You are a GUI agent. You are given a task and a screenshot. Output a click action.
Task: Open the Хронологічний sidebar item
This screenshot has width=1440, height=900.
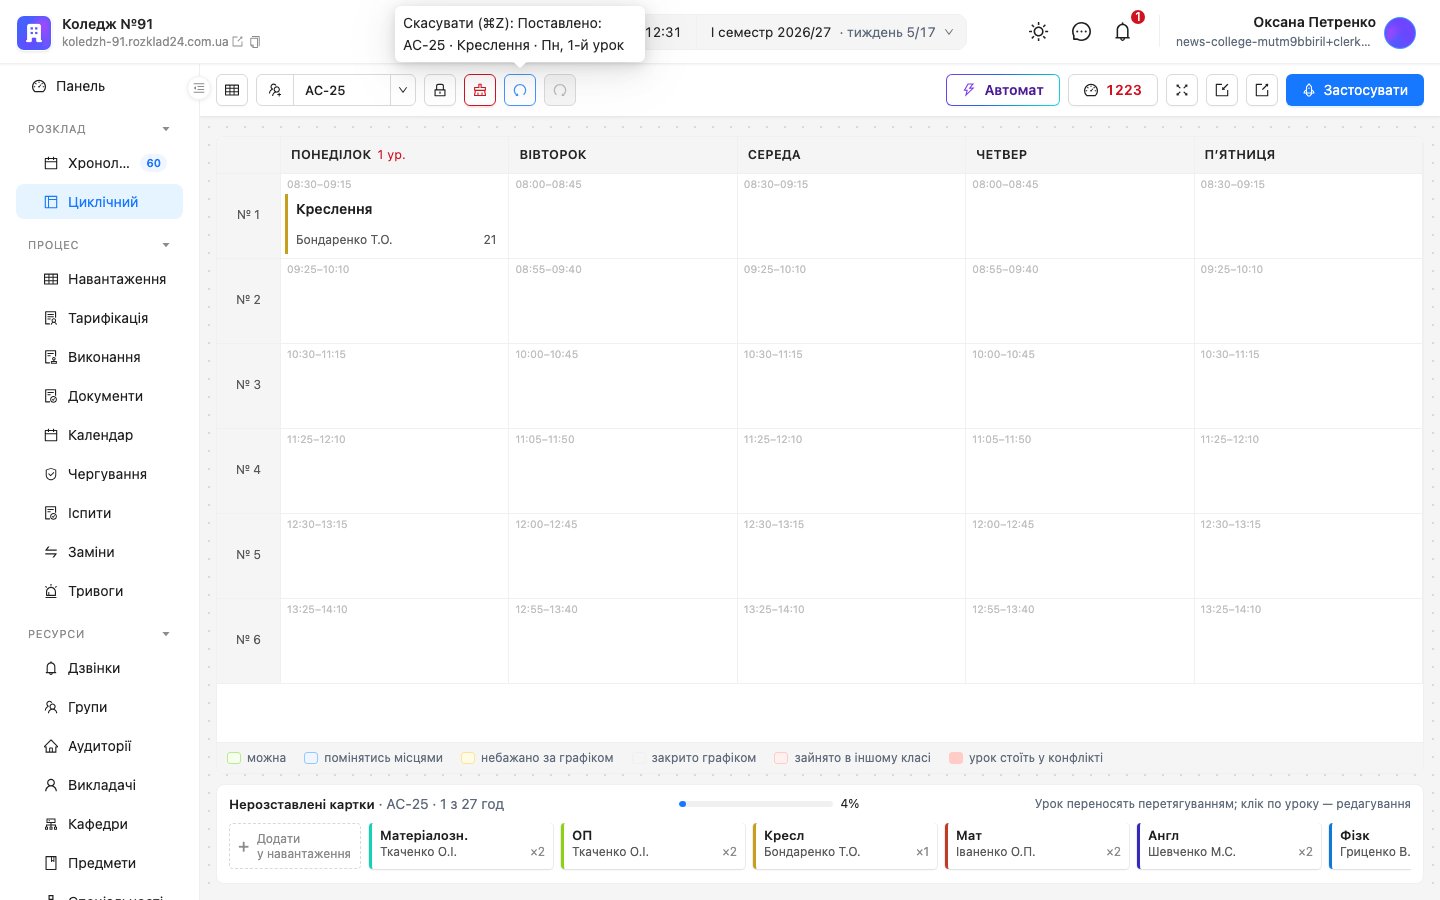pyautogui.click(x=100, y=163)
